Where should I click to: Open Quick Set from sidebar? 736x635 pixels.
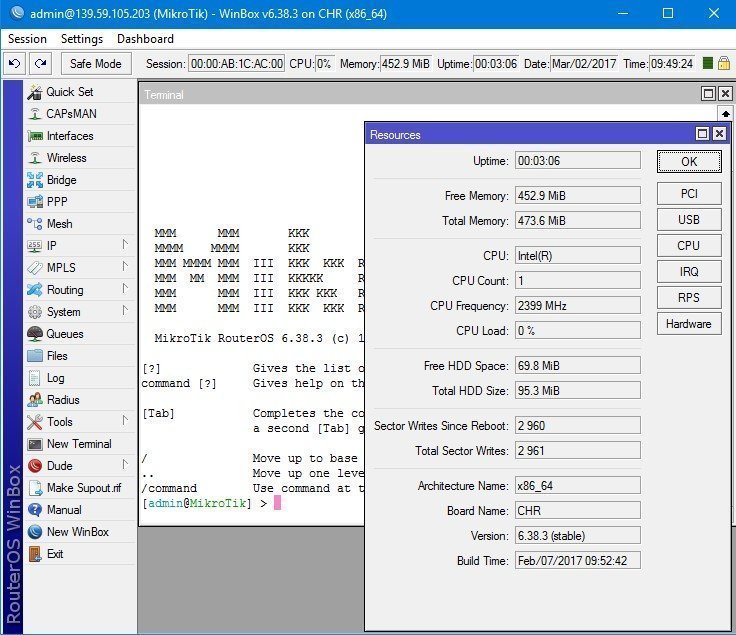coord(80,92)
